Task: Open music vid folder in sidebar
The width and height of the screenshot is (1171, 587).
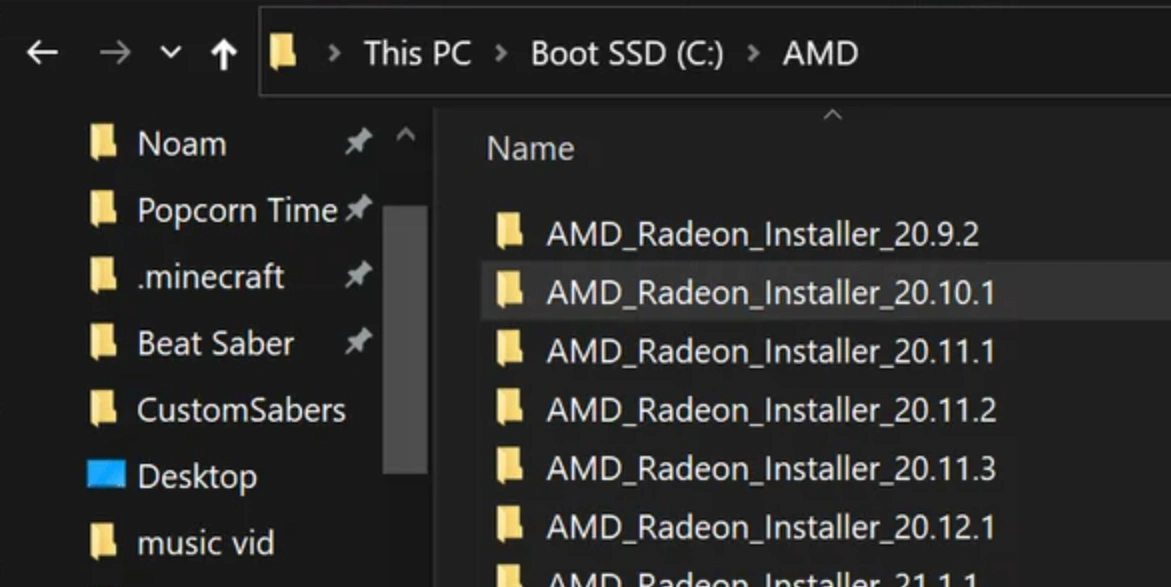Action: click(x=205, y=543)
